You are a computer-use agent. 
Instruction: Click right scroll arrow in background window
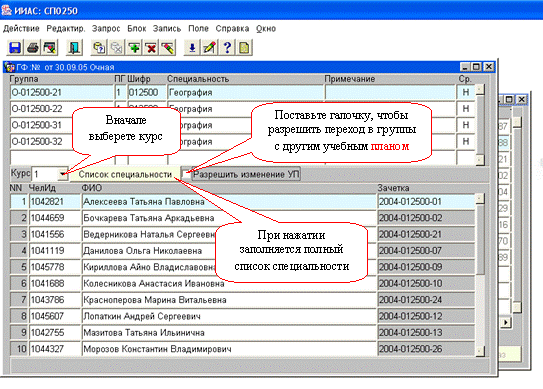(506, 322)
